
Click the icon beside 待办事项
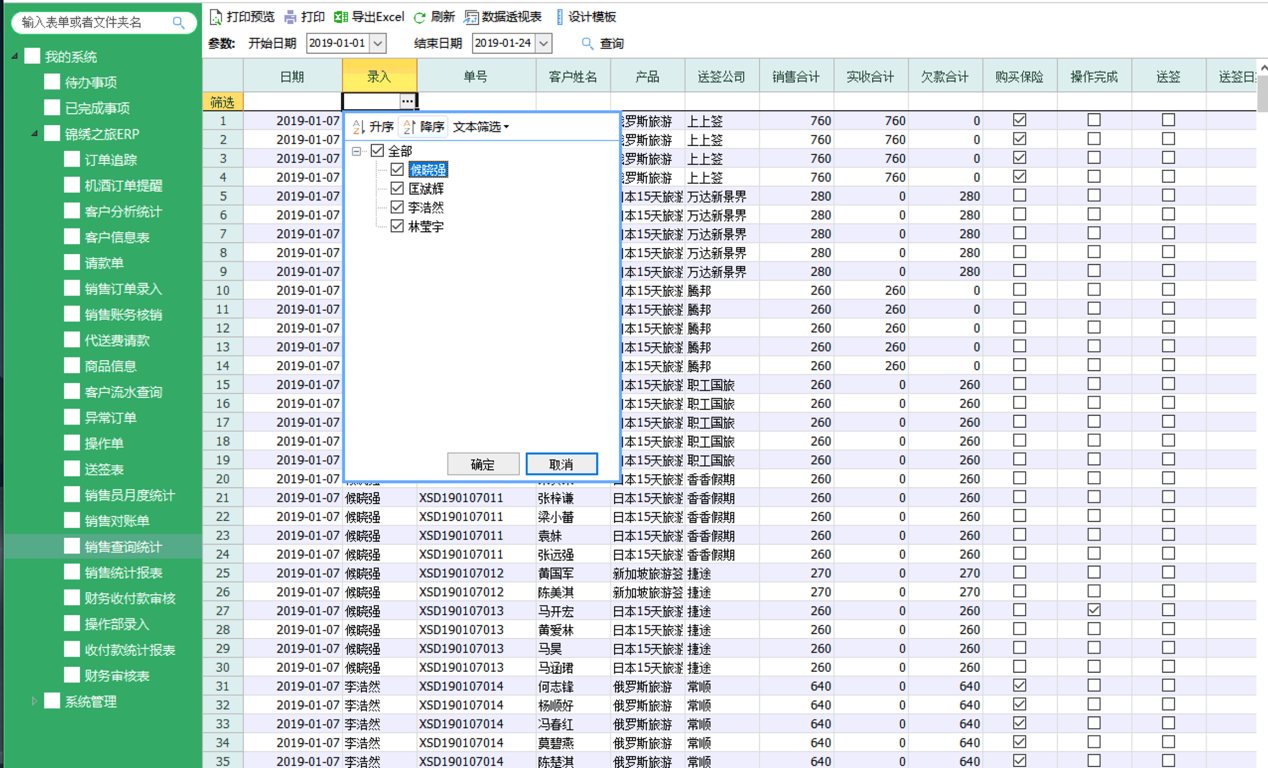pyautogui.click(x=52, y=82)
